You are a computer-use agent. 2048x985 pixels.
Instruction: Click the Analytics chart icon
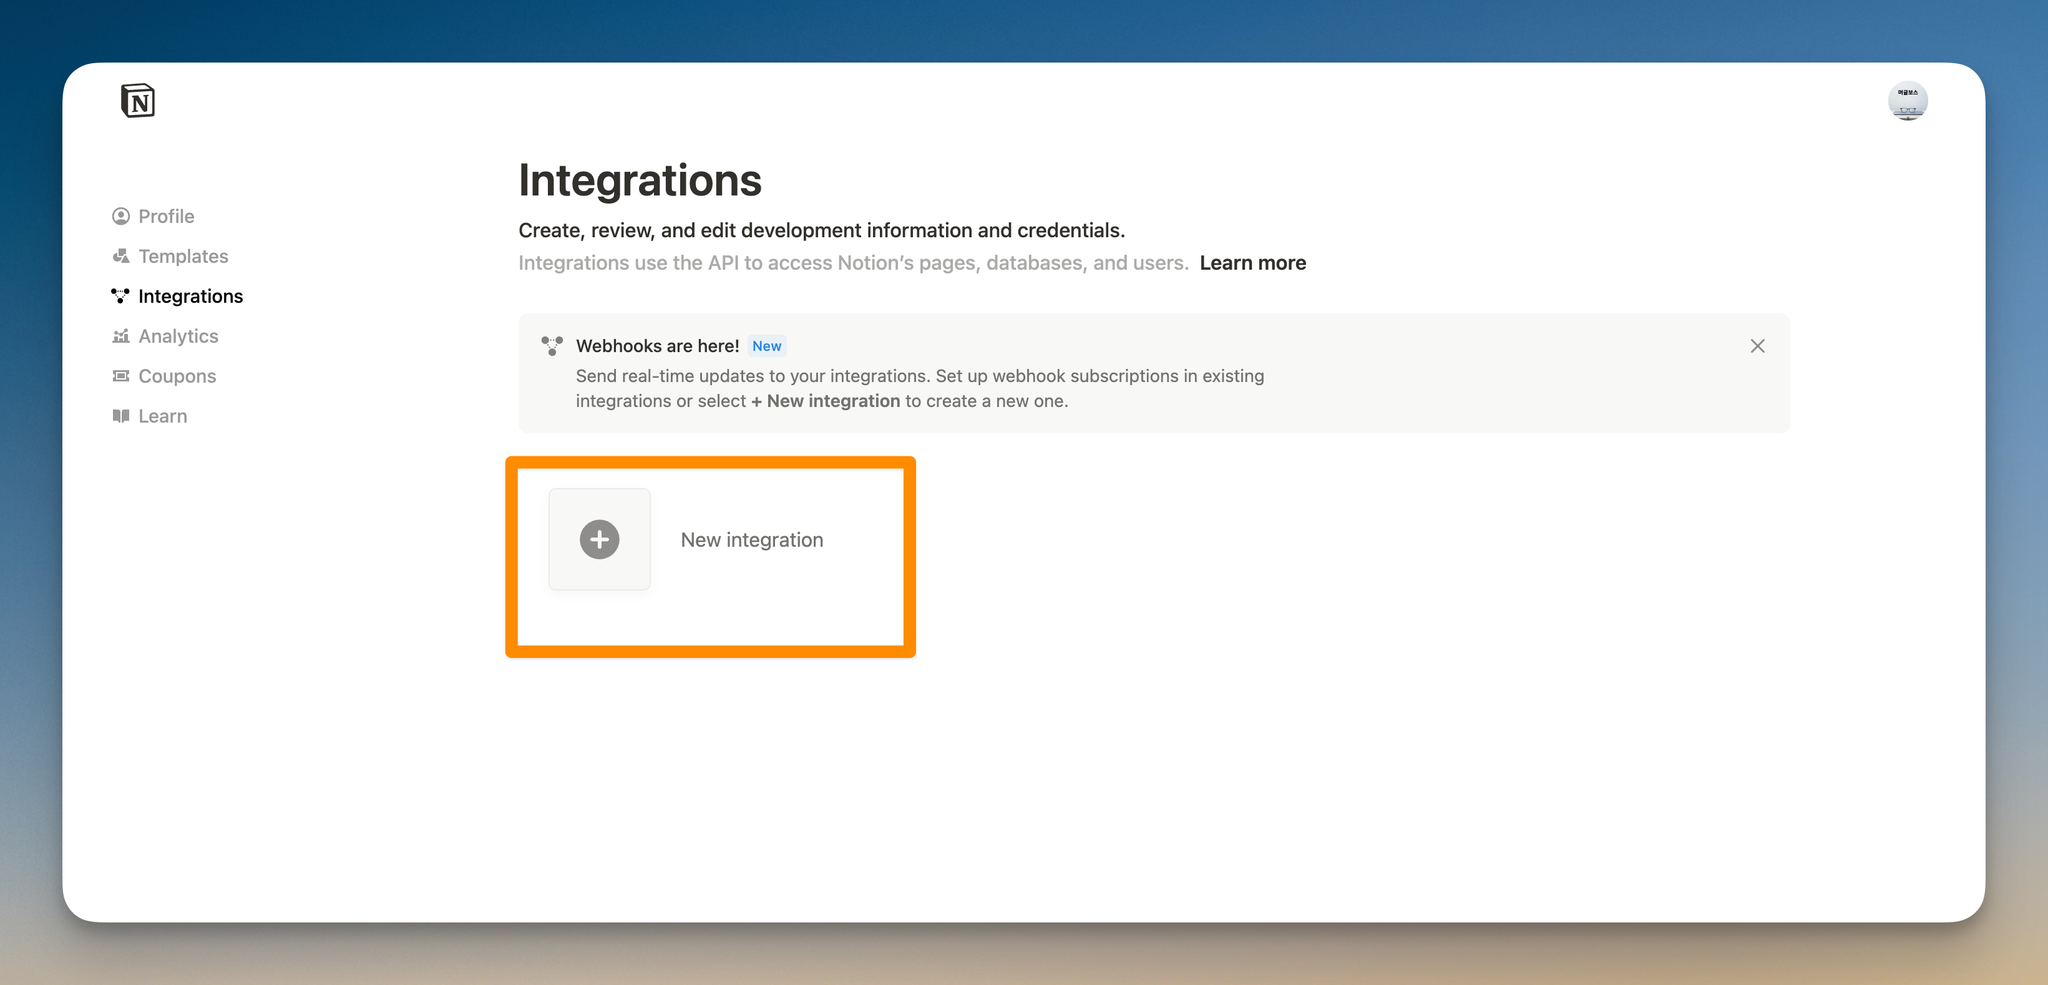[x=121, y=336]
